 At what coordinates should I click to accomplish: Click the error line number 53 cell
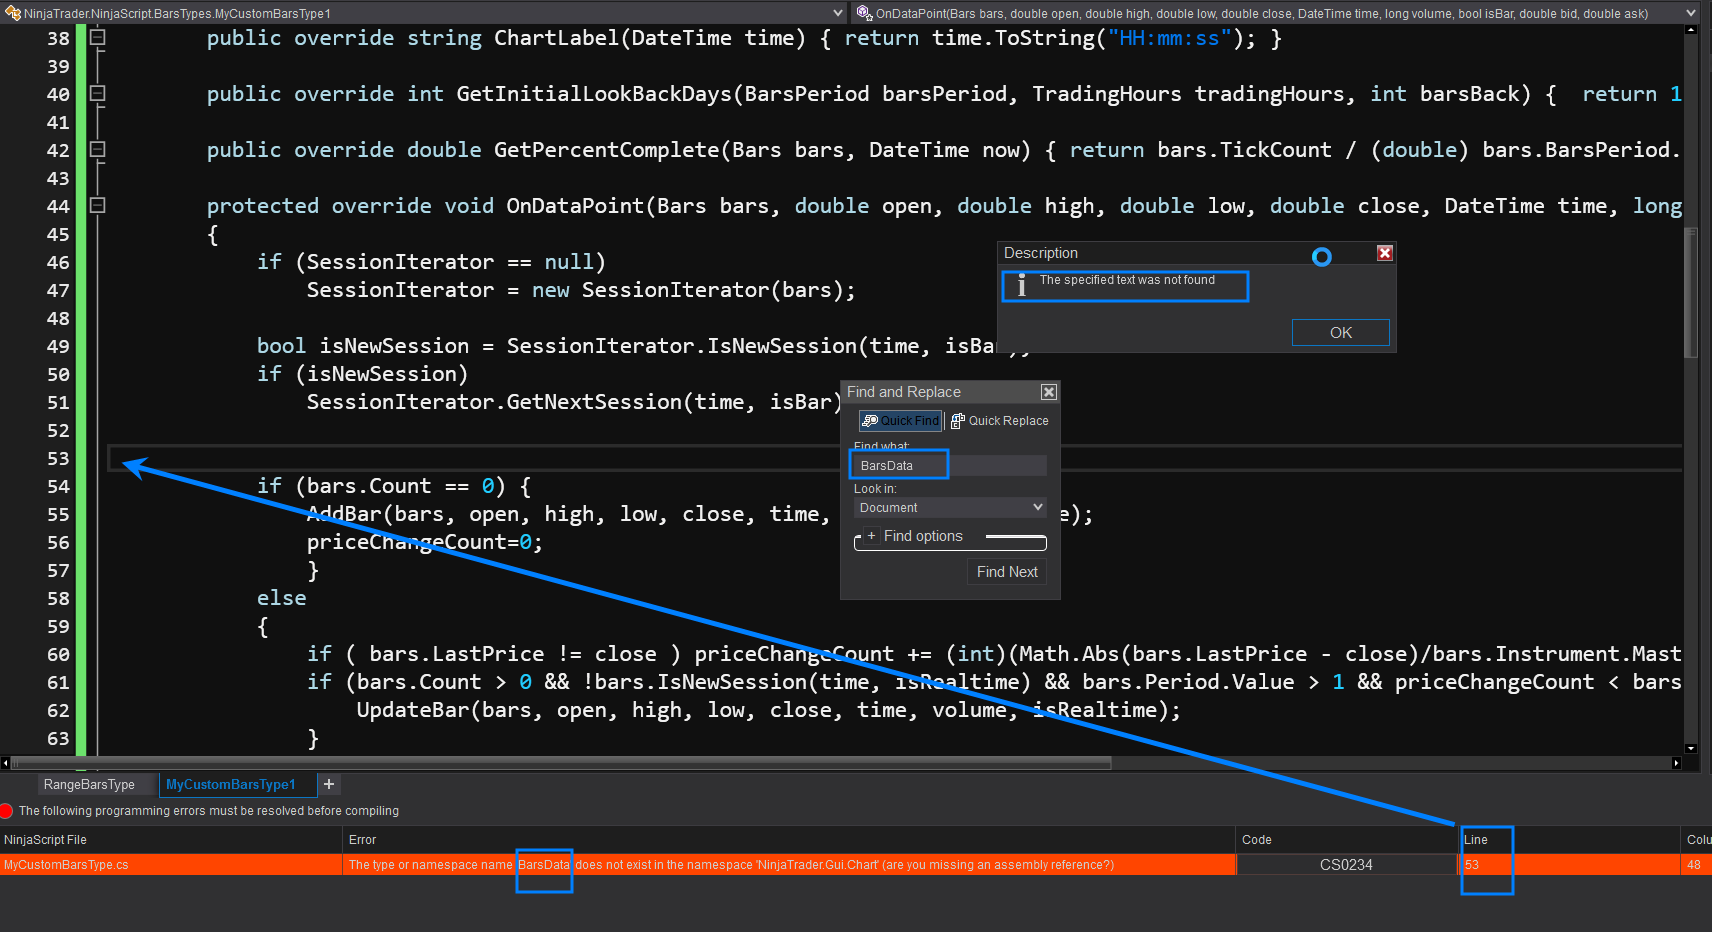1570,865
